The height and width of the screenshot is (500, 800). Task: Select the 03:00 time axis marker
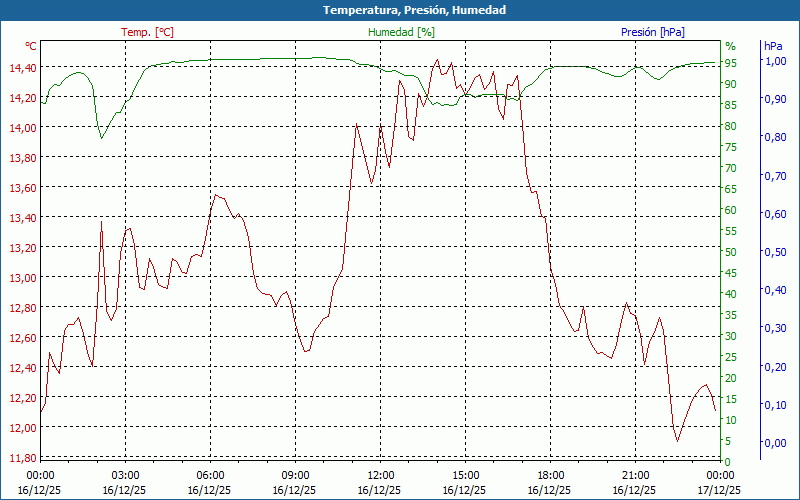pos(126,475)
